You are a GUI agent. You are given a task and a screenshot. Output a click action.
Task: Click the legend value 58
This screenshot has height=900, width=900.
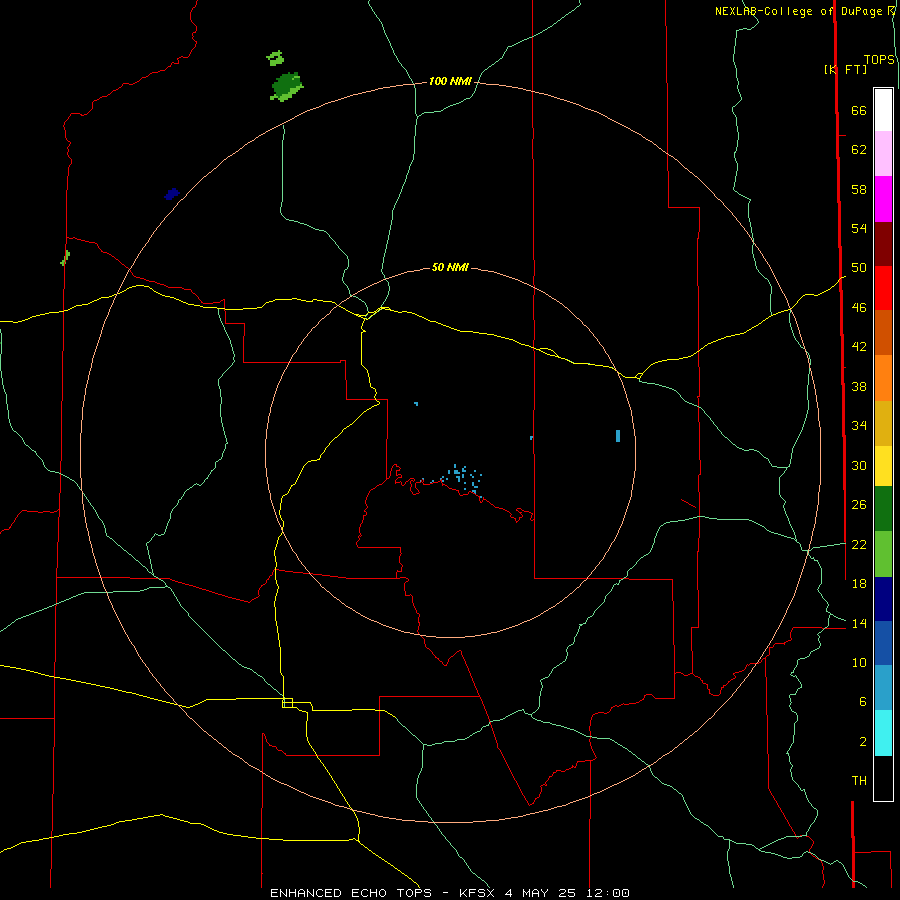tap(859, 189)
